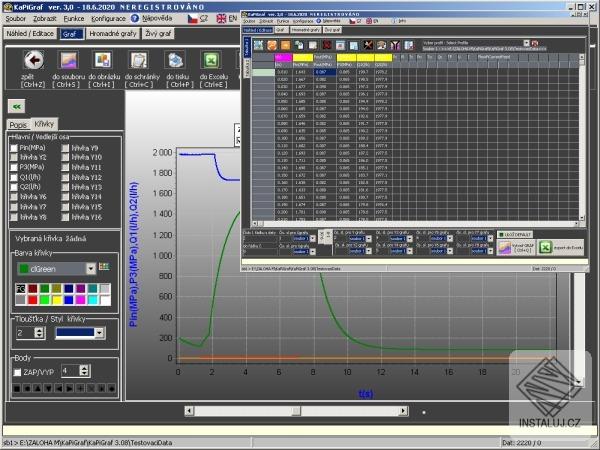Select the right-triangle point marker shape
The image size is (600, 450).
69,388
